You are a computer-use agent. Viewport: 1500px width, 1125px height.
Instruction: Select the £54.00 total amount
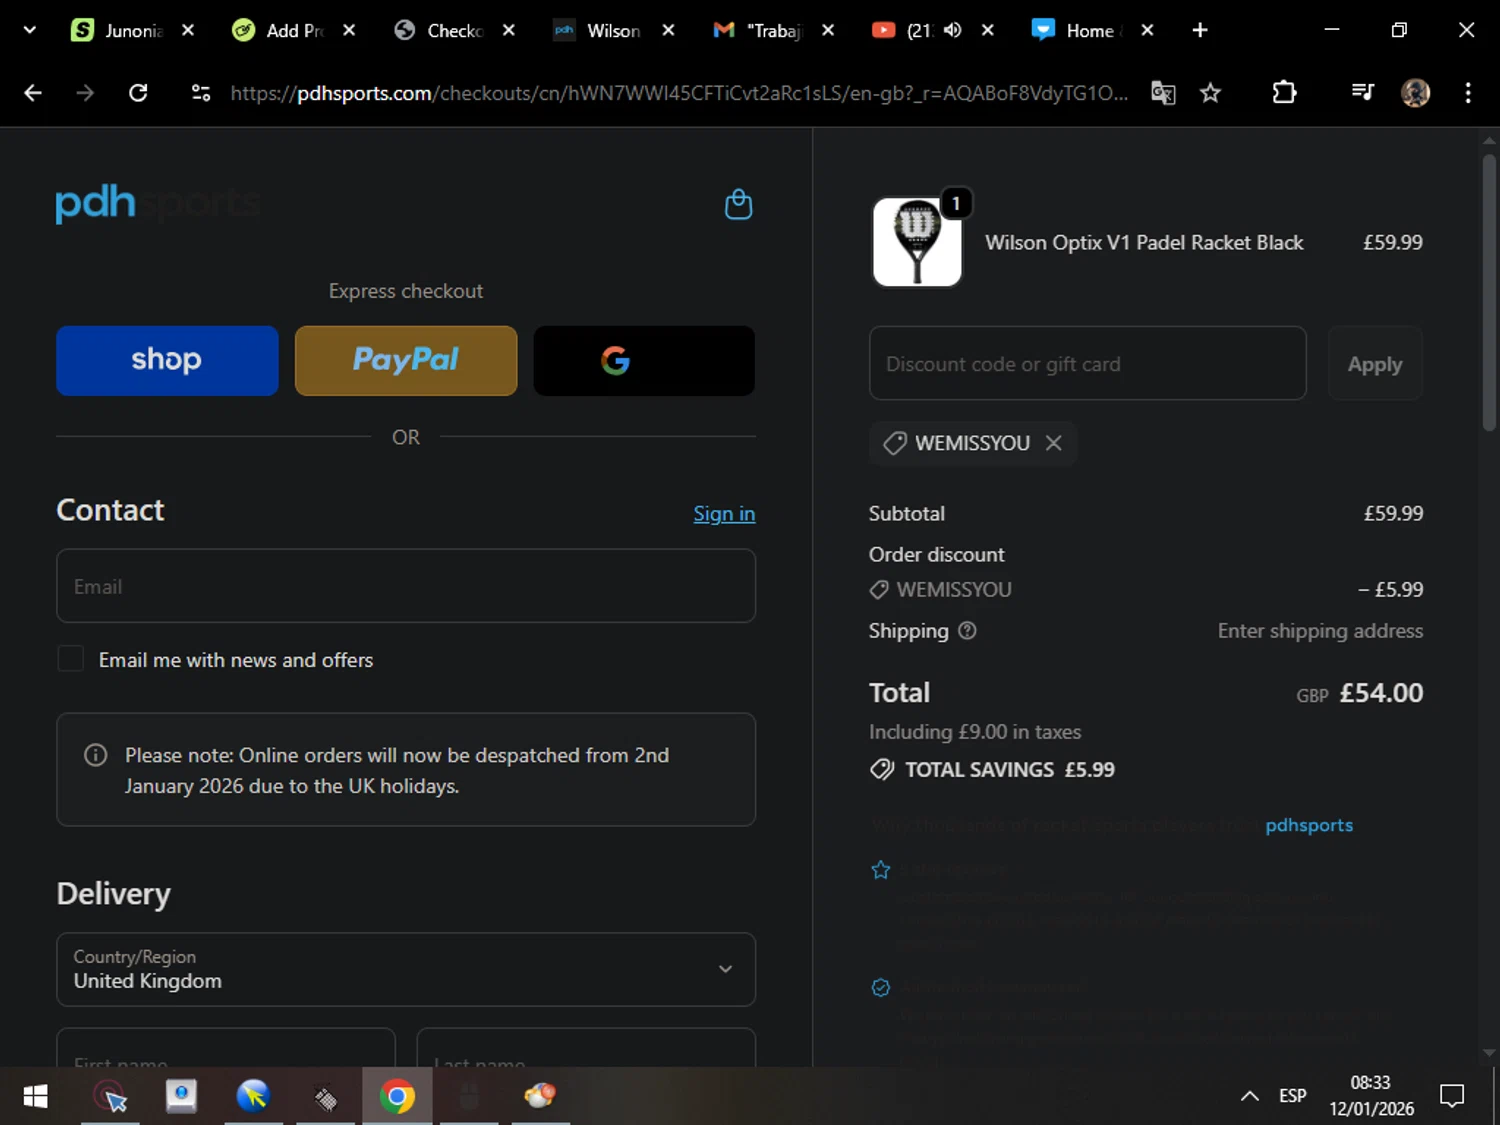point(1381,692)
